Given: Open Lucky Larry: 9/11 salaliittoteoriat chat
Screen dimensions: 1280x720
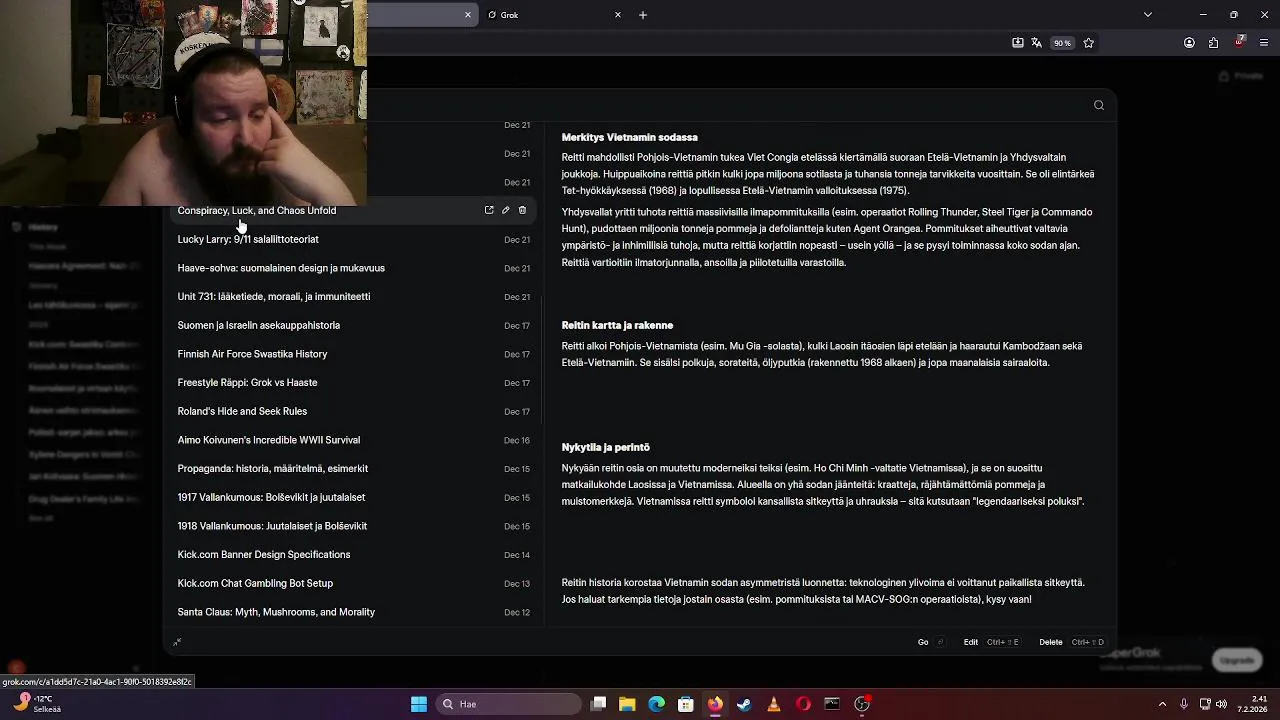Looking at the screenshot, I should tap(248, 240).
